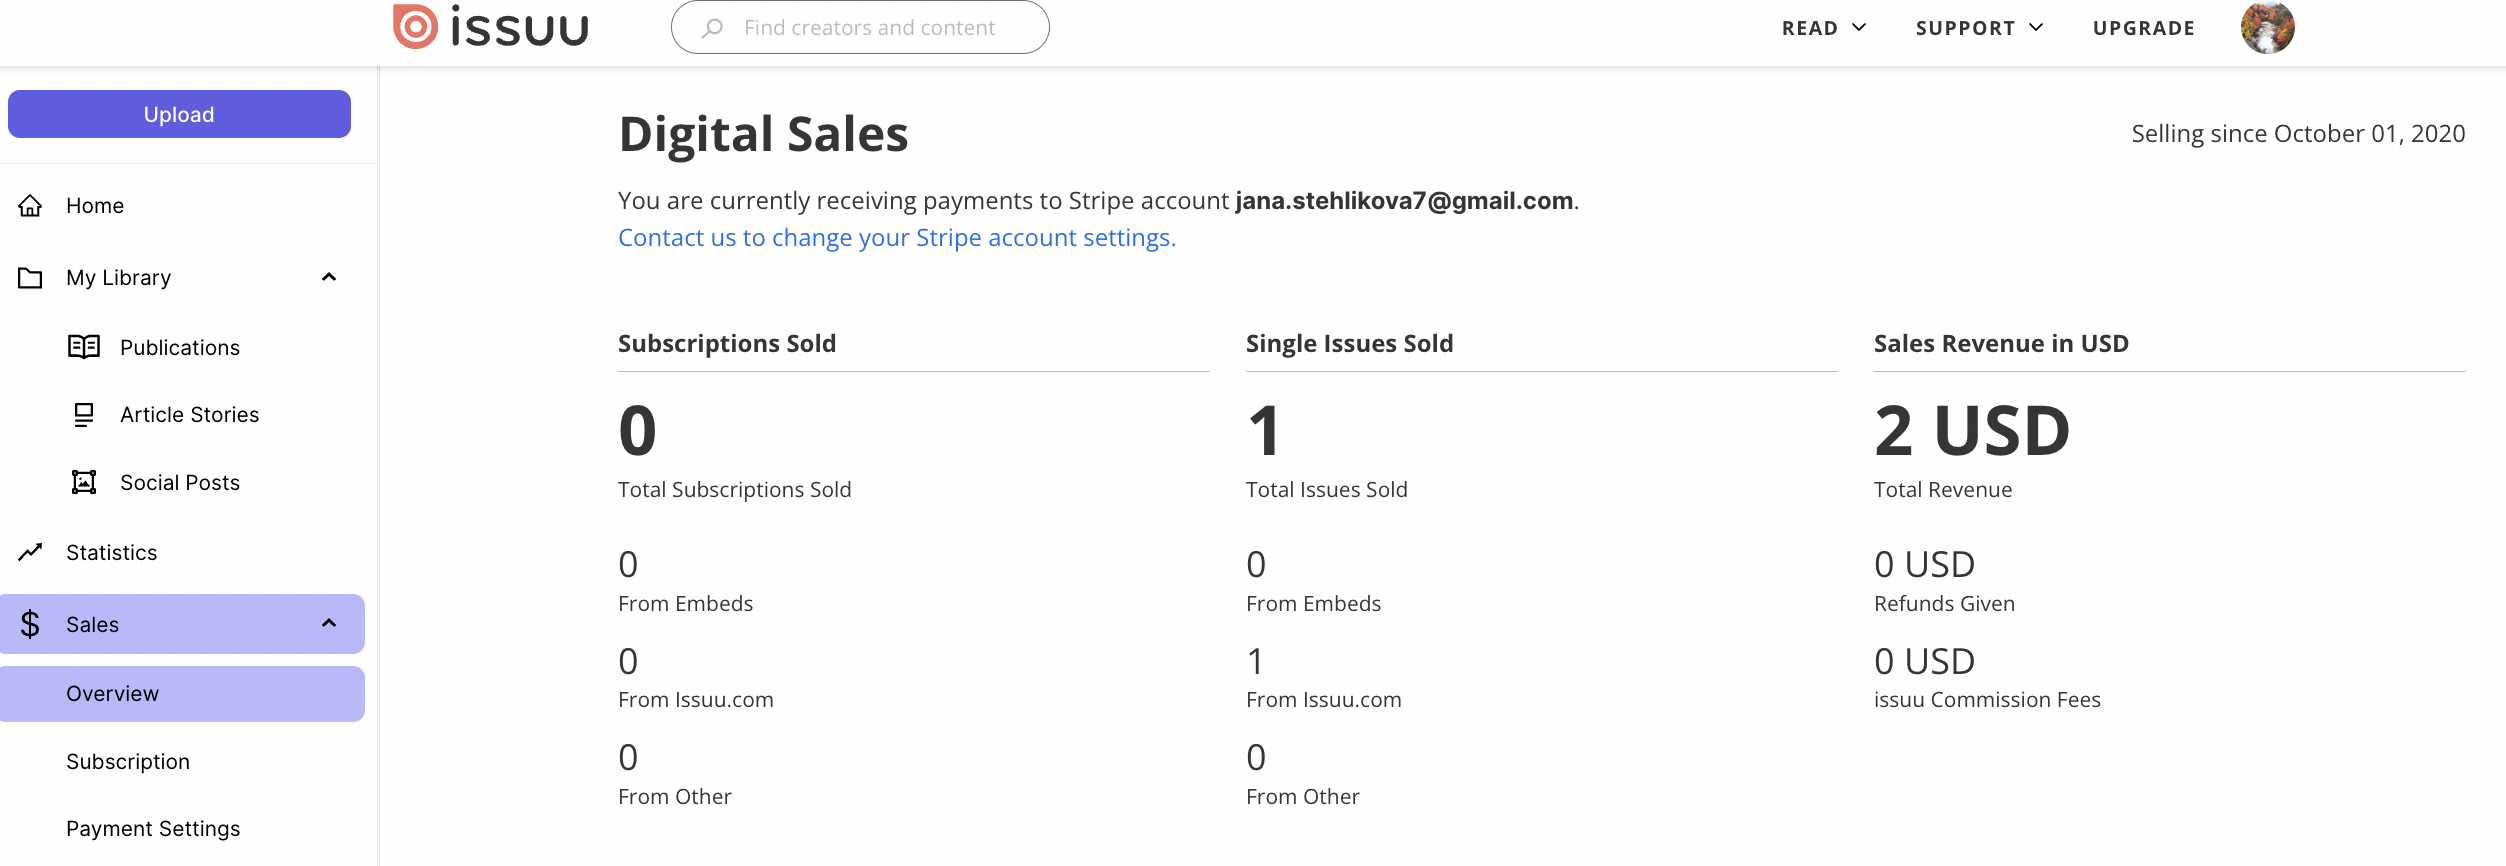
Task: Collapse the Sales section chevron
Action: click(329, 623)
